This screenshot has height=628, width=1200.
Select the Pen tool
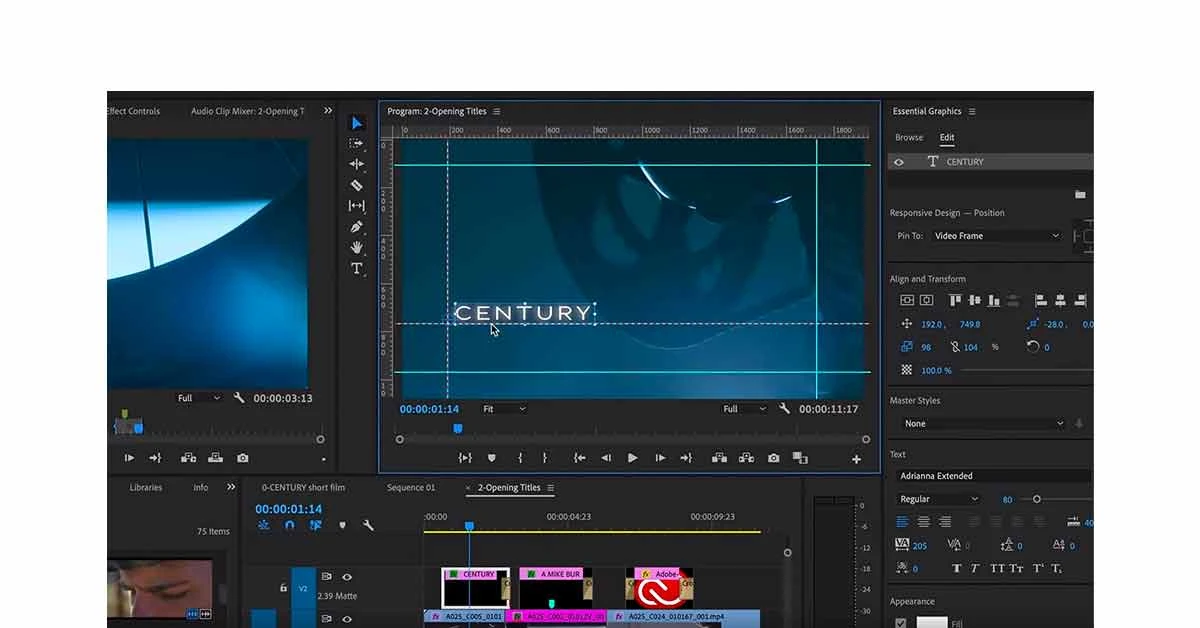(x=357, y=226)
